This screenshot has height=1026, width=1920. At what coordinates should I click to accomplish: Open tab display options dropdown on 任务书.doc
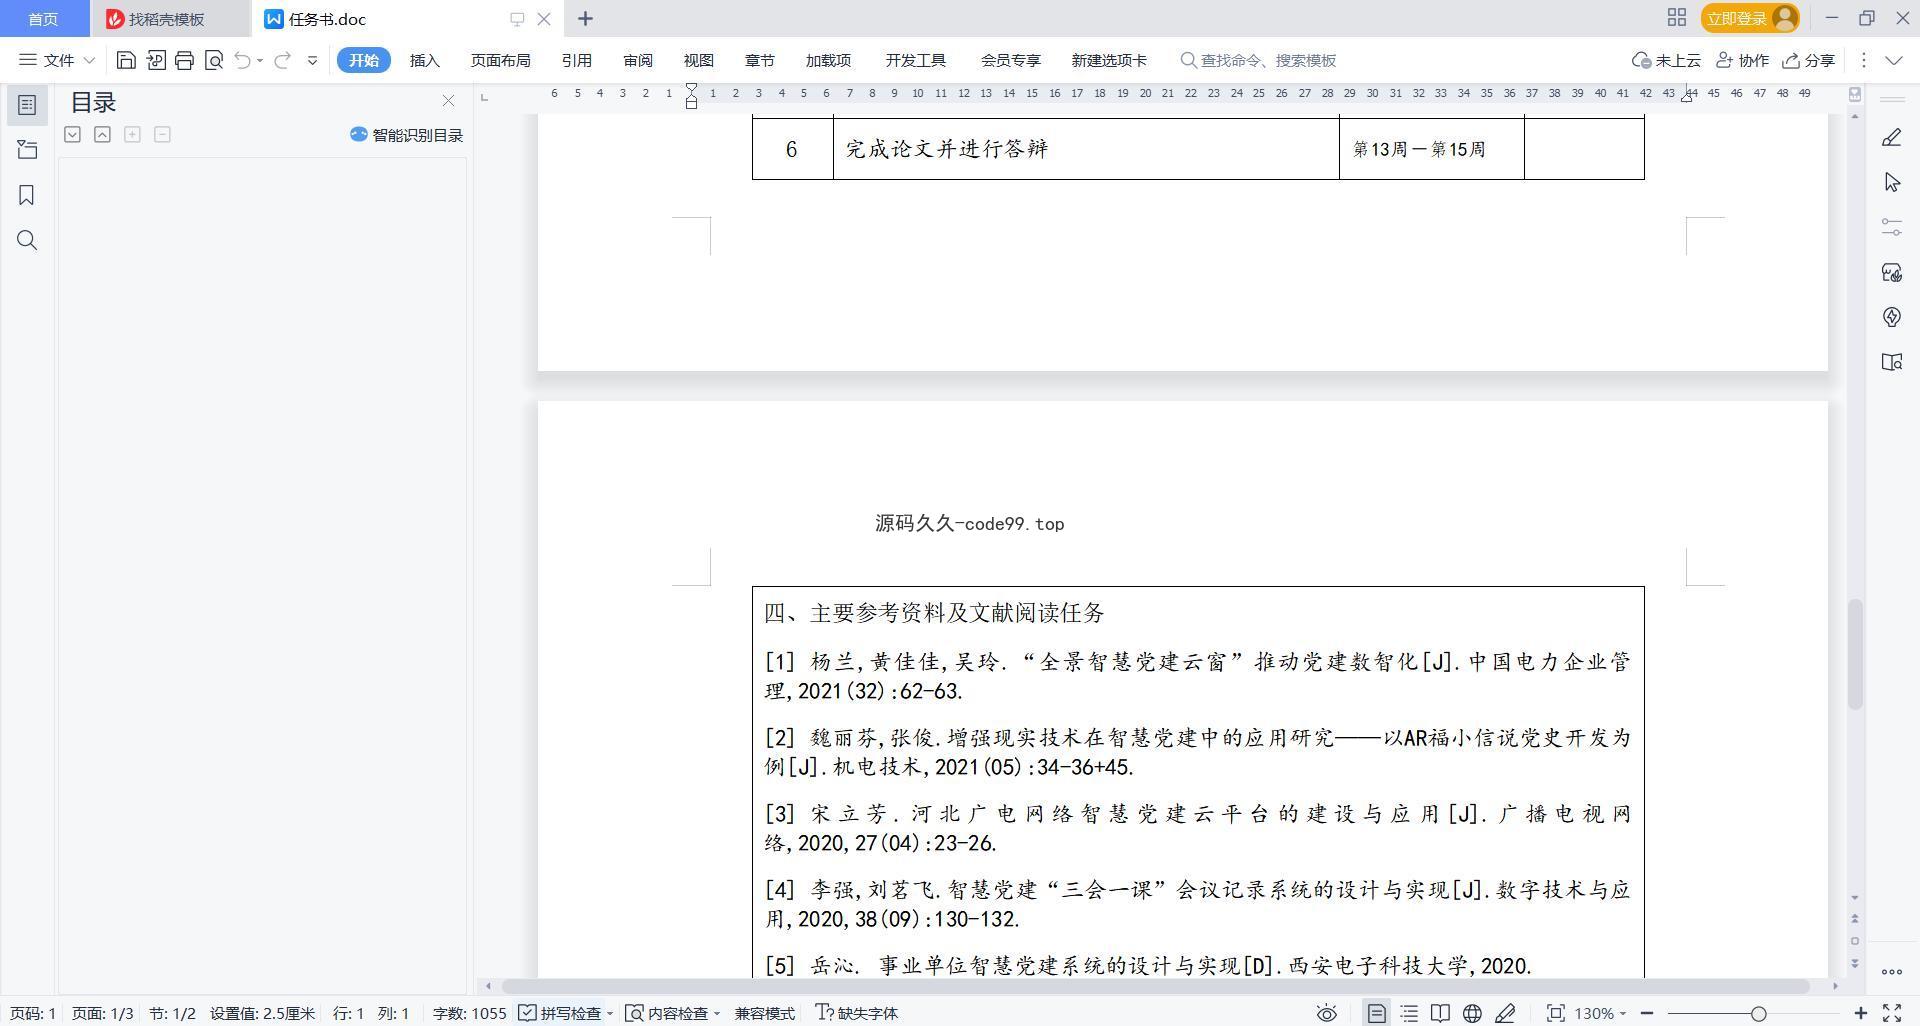point(517,19)
